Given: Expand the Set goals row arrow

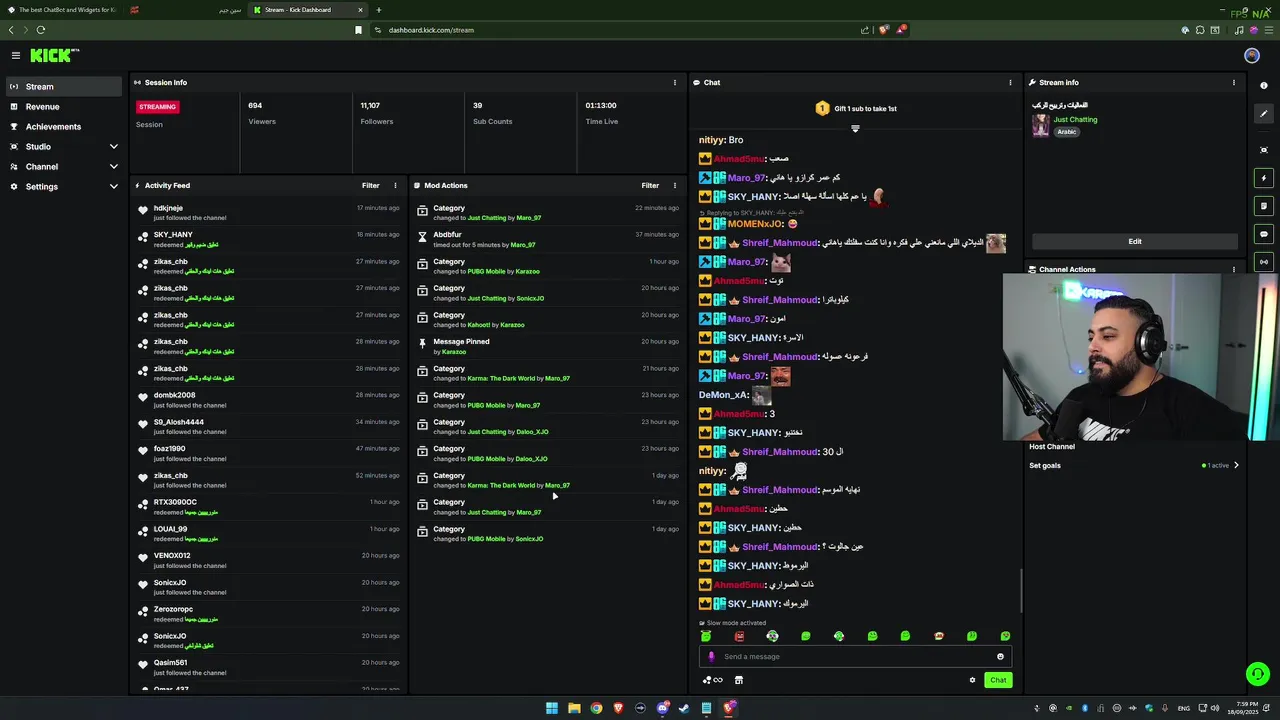Looking at the screenshot, I should pos(1236,465).
